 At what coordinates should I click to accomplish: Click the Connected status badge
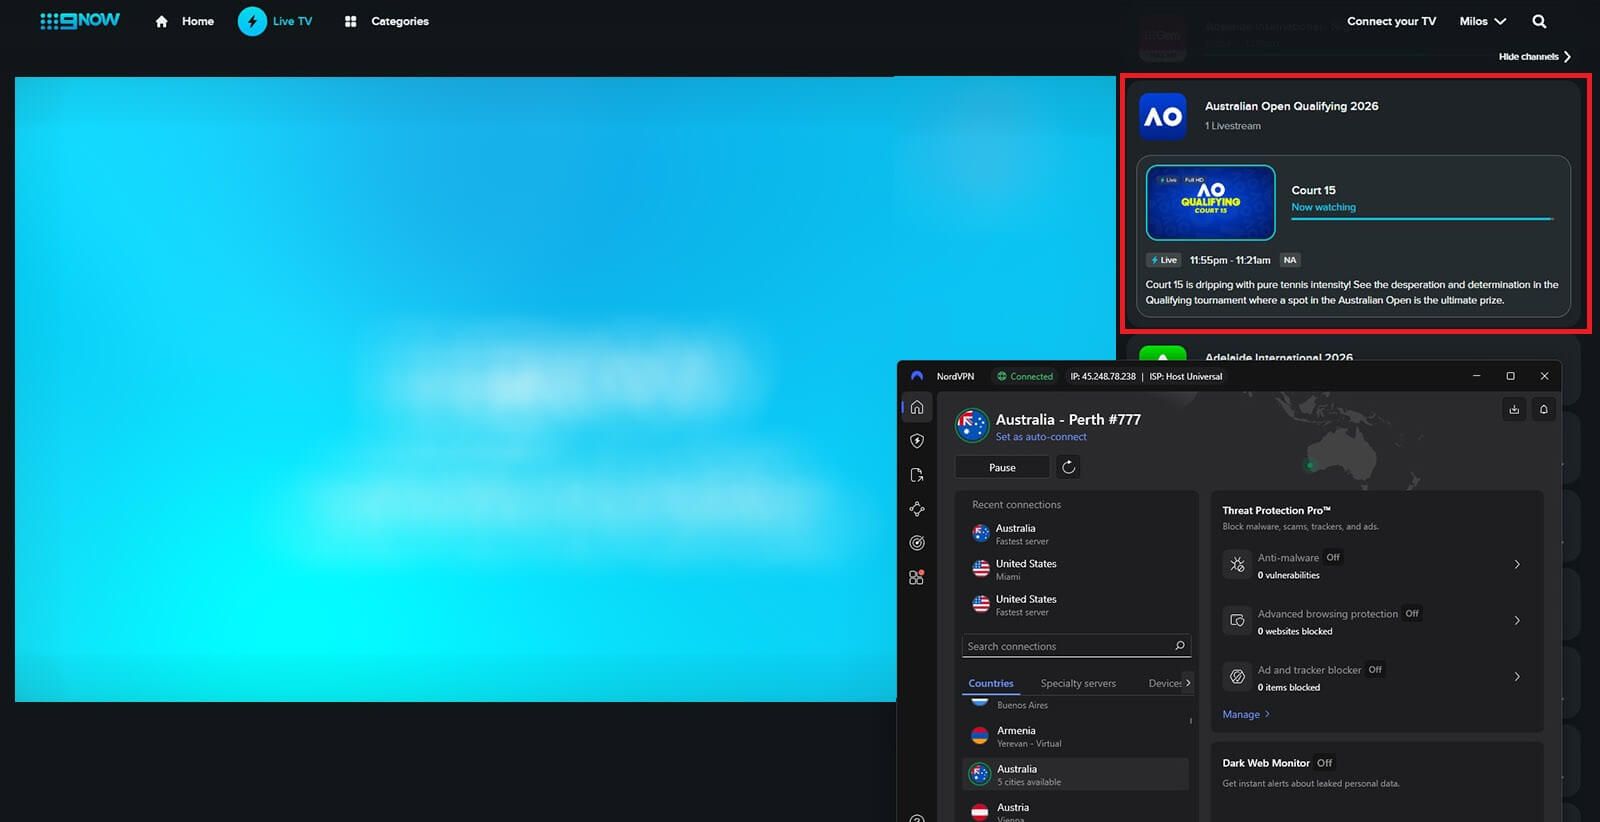pos(1025,376)
